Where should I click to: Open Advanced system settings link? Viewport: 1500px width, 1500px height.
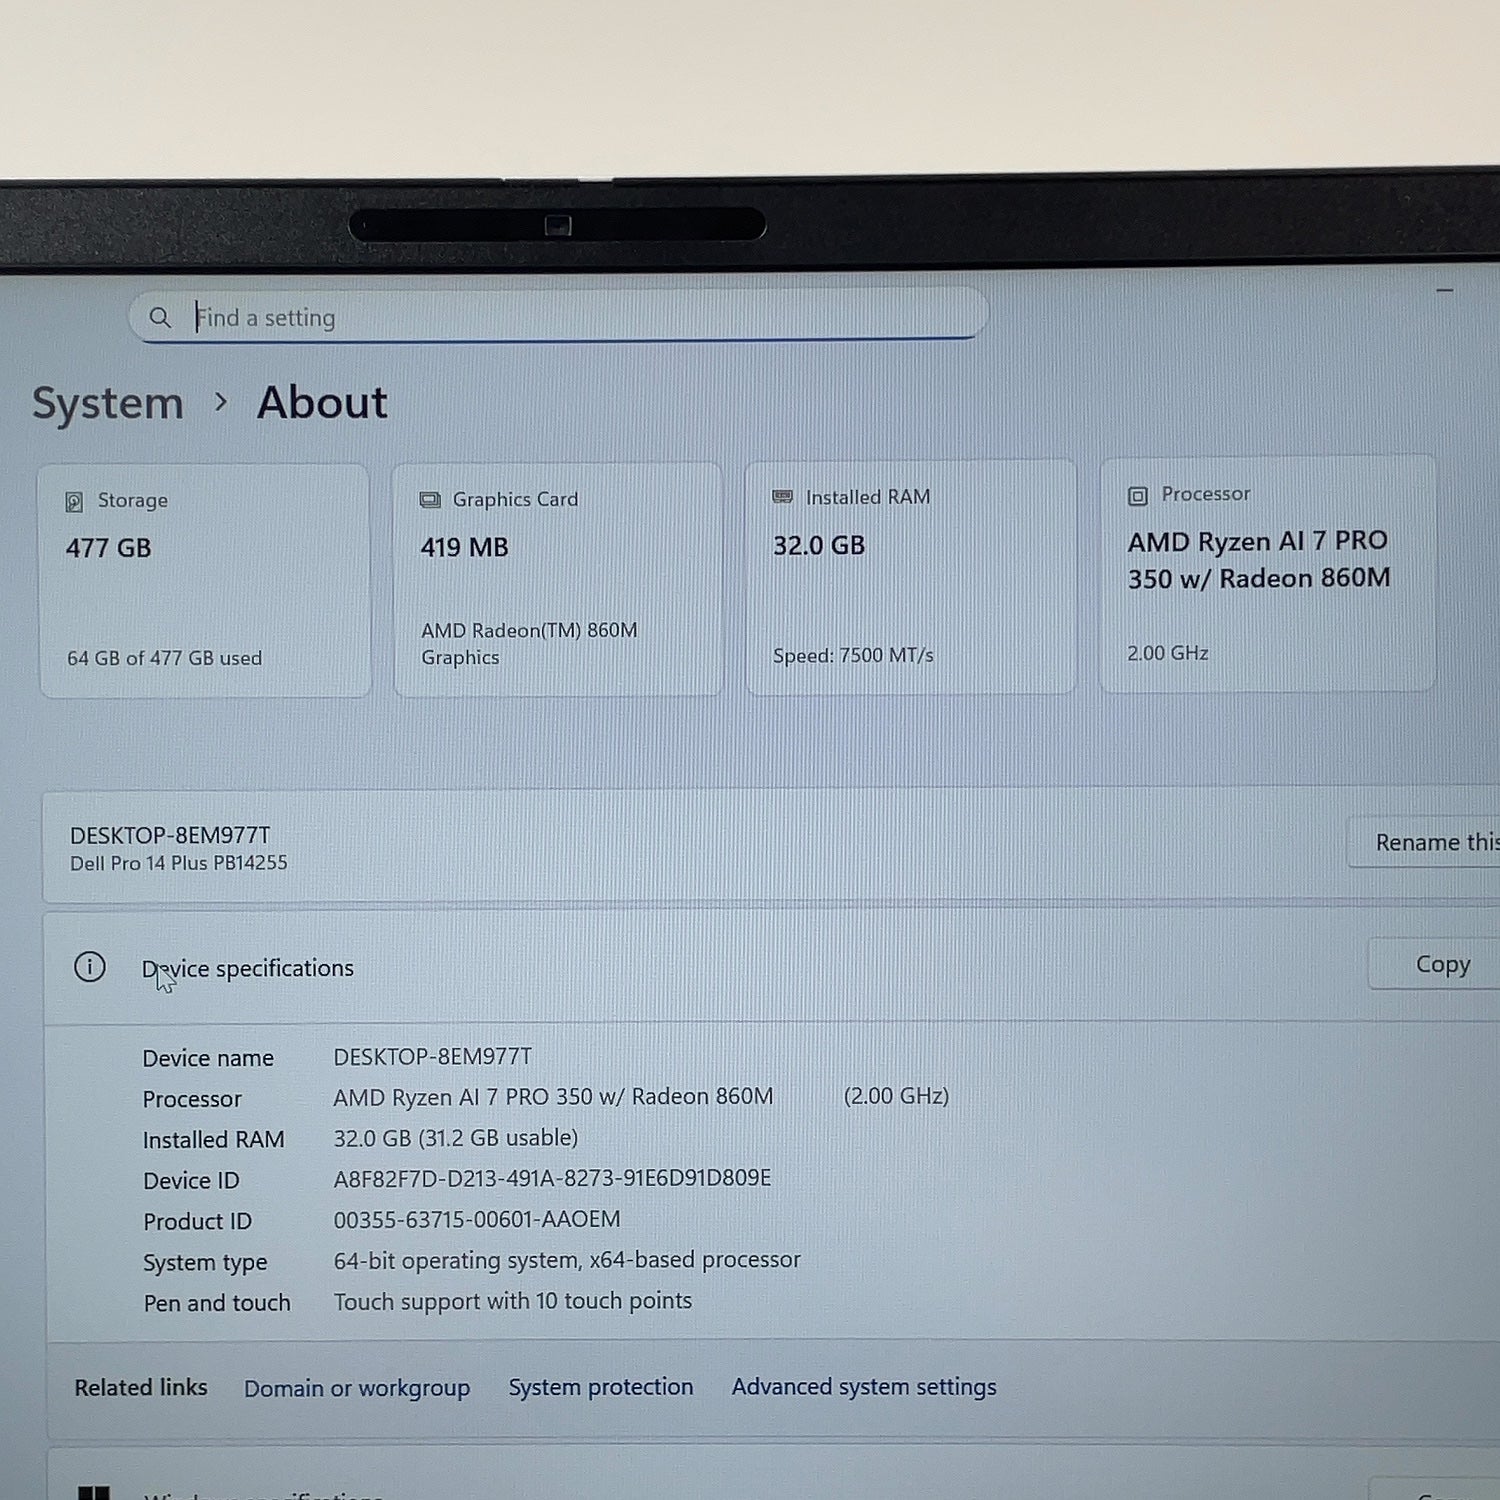click(x=864, y=1386)
